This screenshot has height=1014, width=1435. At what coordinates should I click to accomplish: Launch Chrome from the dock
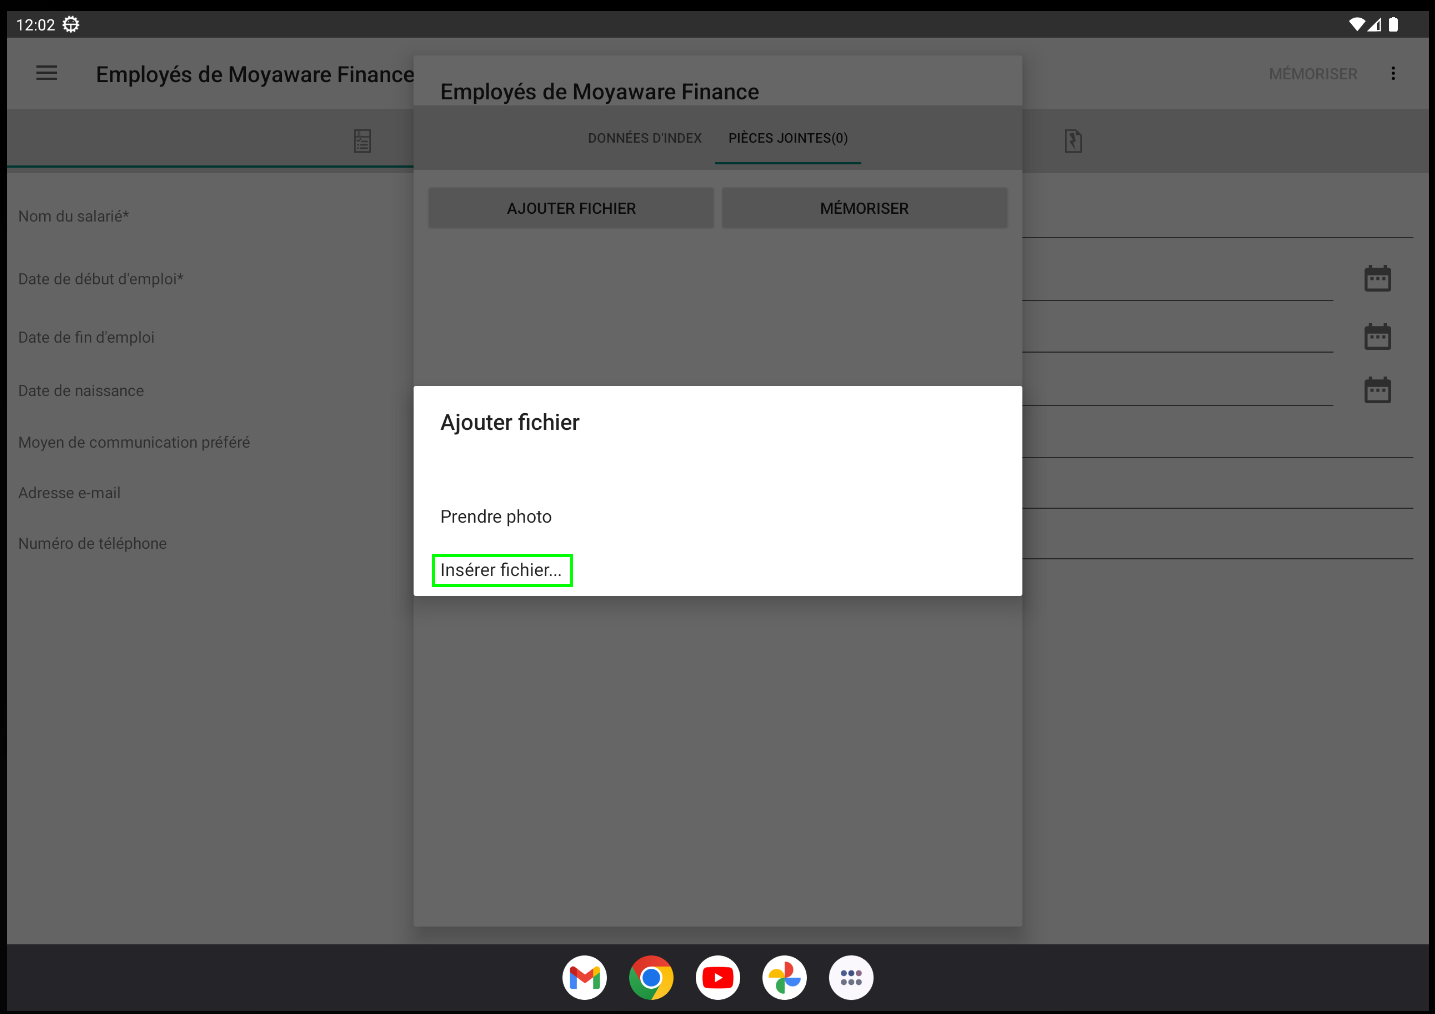coord(651,978)
